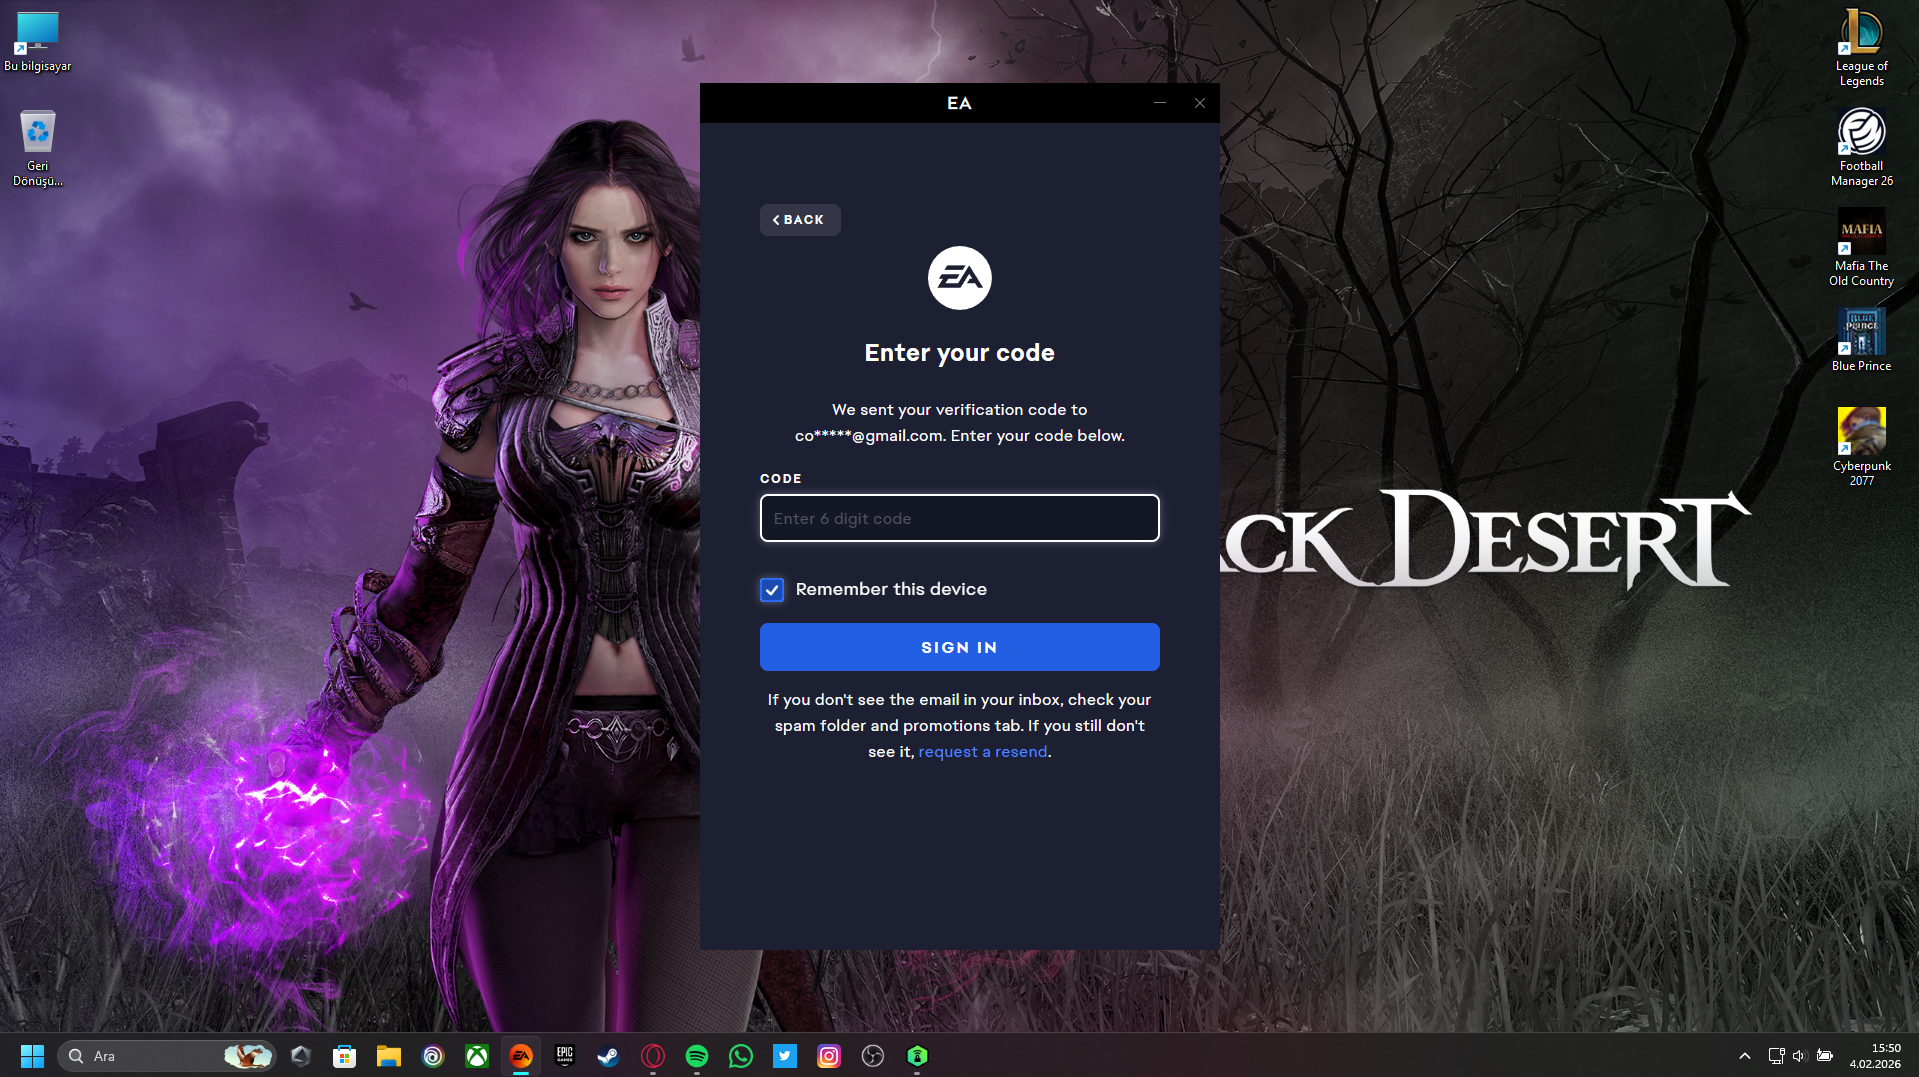
Task: Click the 6 digit code input field
Action: (x=960, y=518)
